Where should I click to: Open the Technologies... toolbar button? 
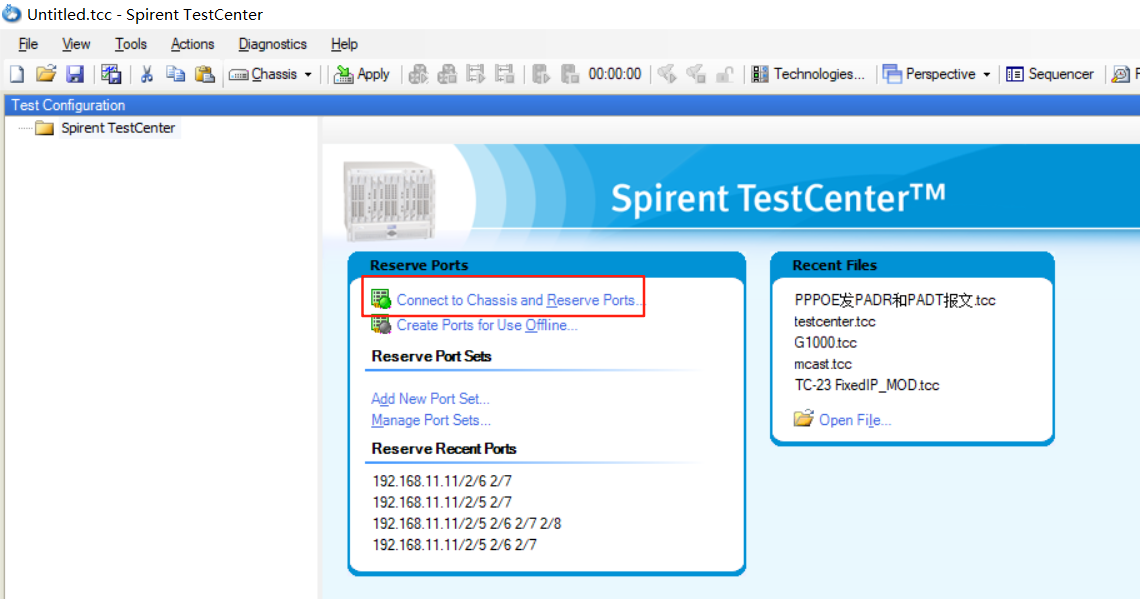pyautogui.click(x=808, y=74)
